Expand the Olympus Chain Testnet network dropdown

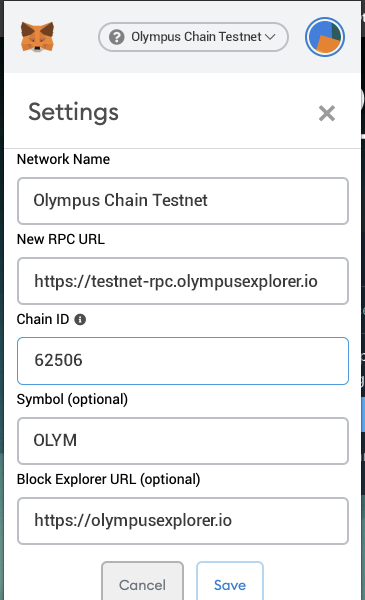tap(193, 37)
